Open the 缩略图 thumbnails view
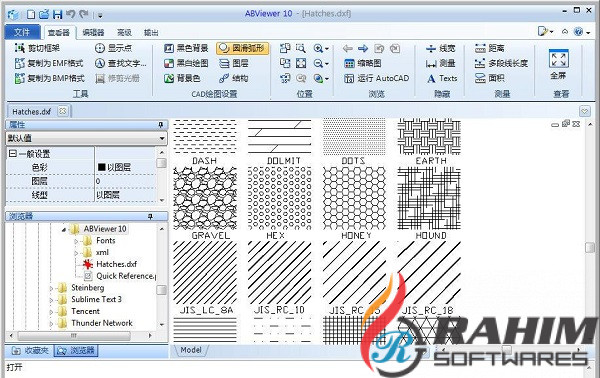600x378 pixels. pyautogui.click(x=362, y=63)
